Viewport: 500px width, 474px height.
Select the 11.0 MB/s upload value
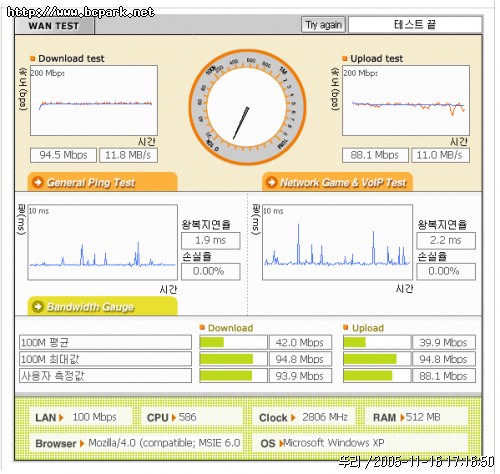coord(440,155)
